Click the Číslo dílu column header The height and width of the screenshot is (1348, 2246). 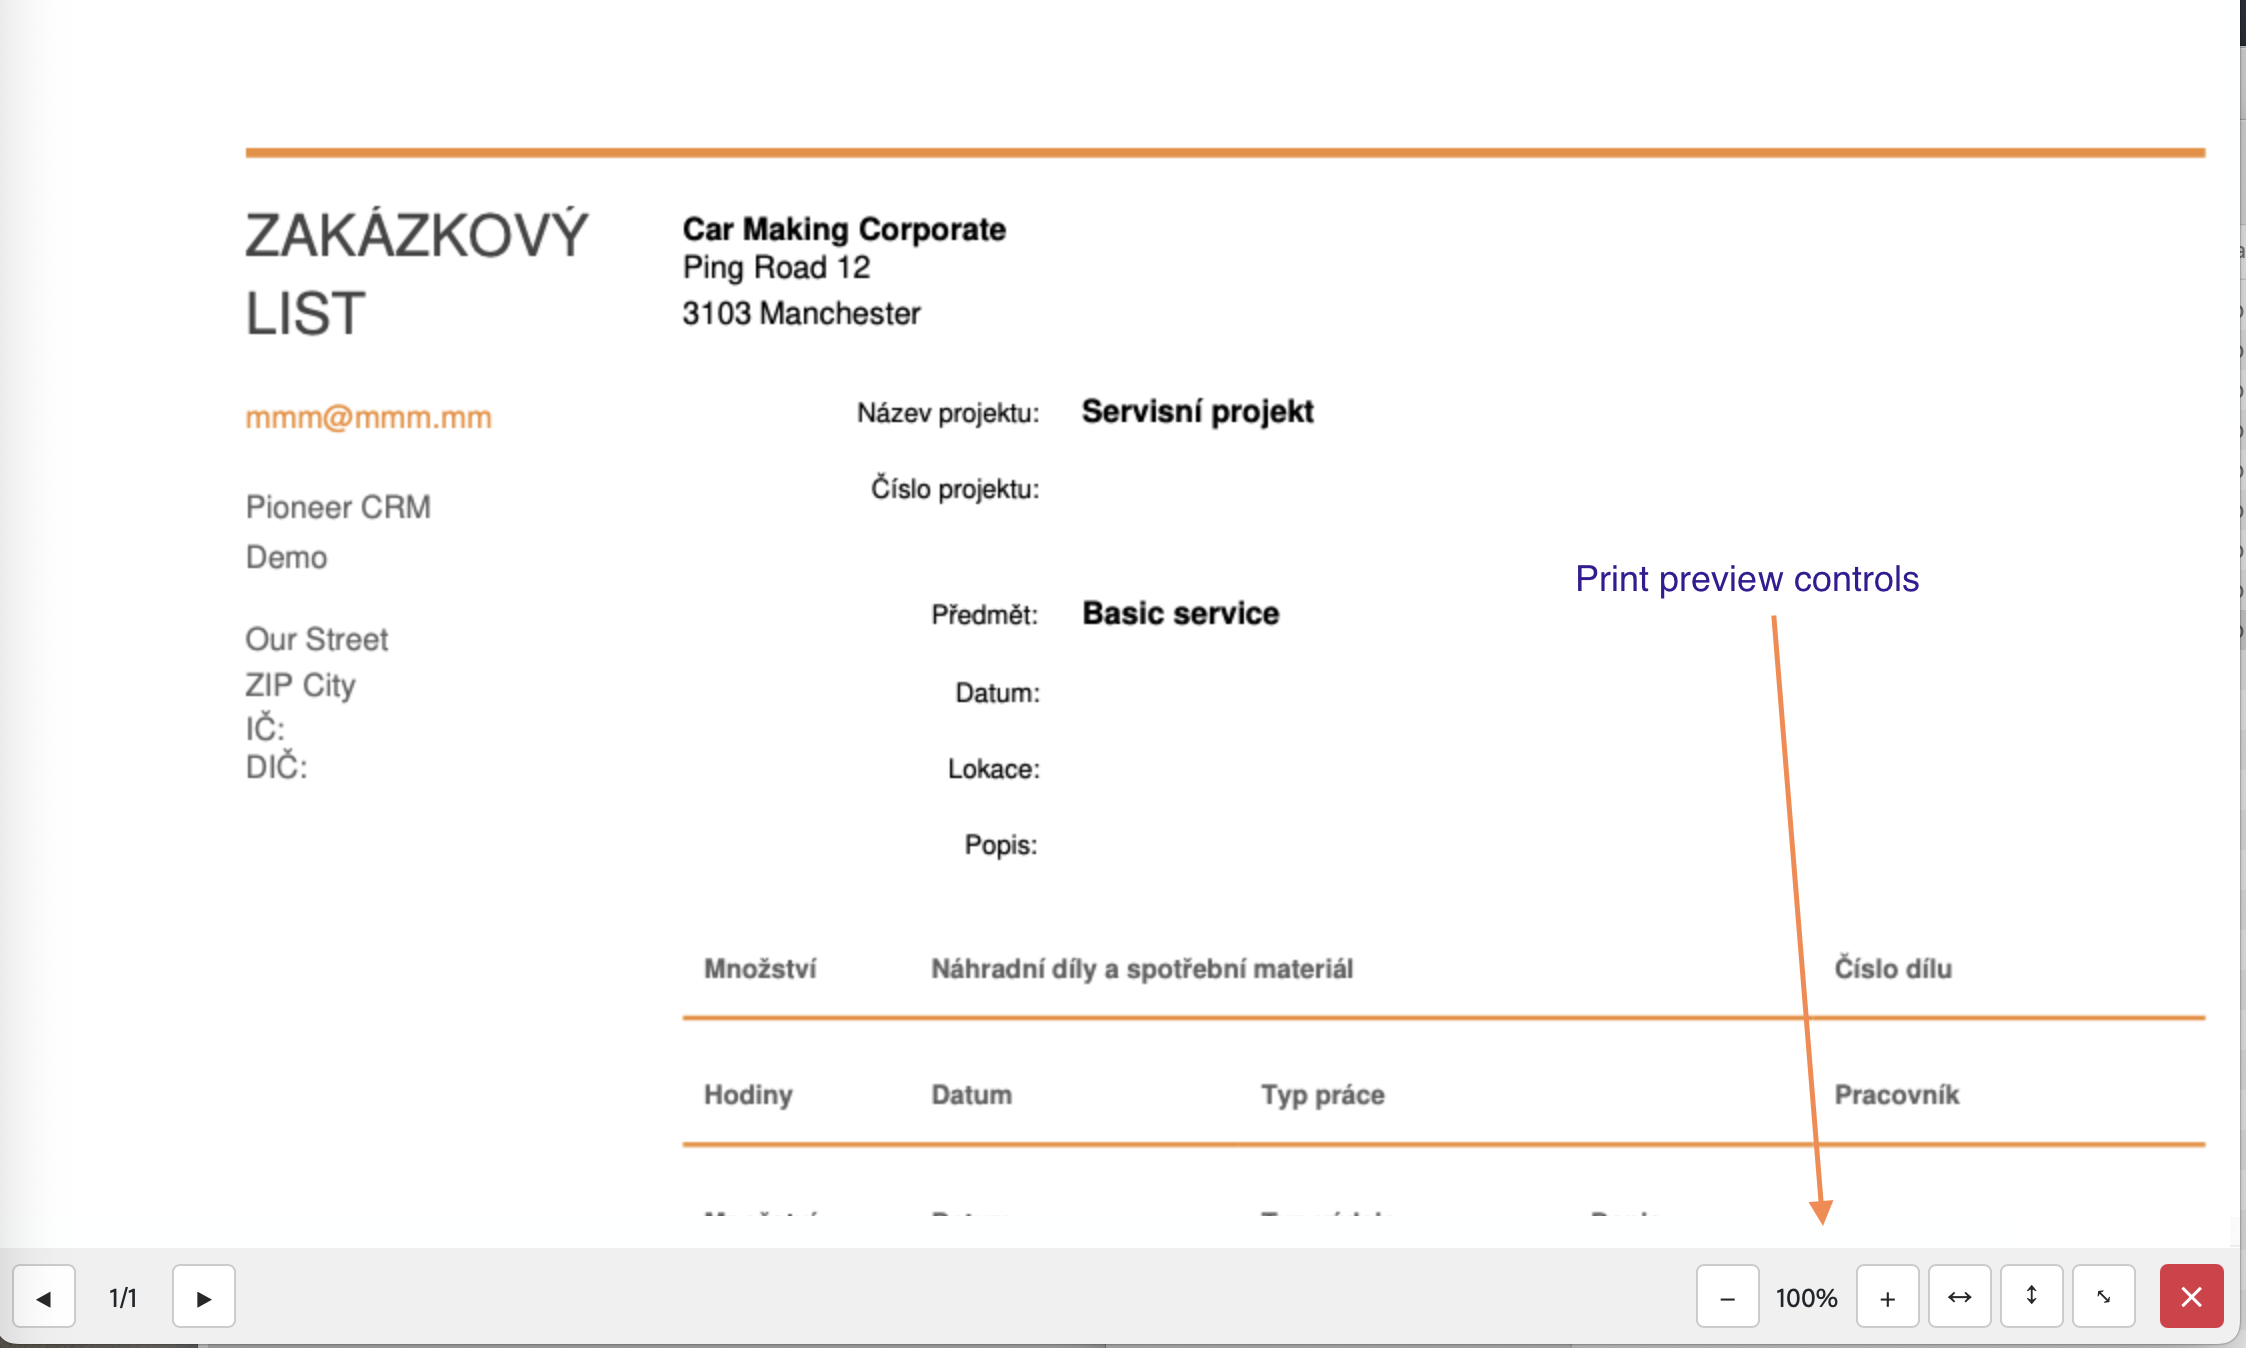(x=1893, y=968)
